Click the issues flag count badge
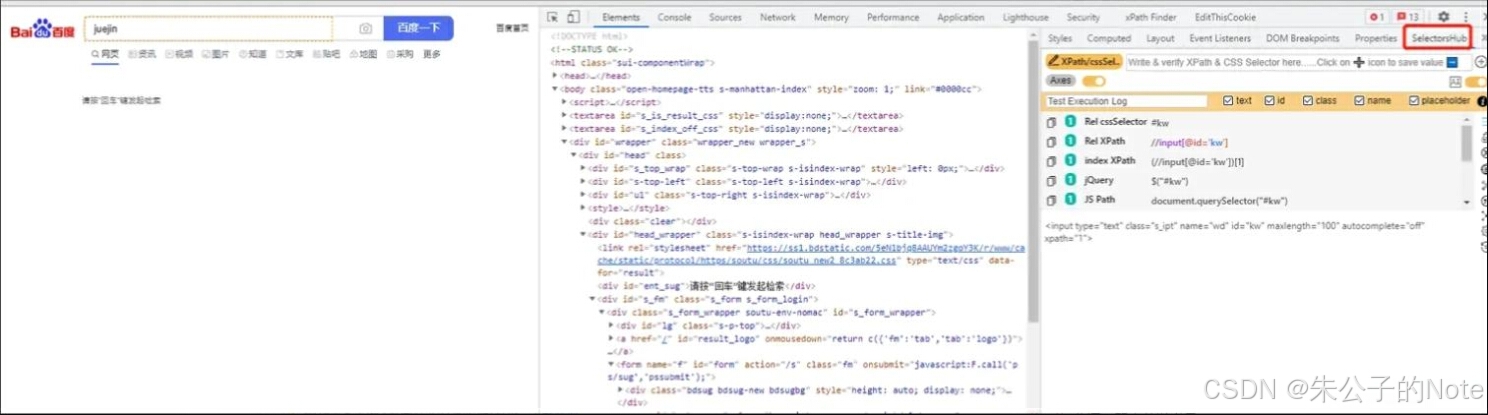The width and height of the screenshot is (1488, 415). [x=1408, y=17]
